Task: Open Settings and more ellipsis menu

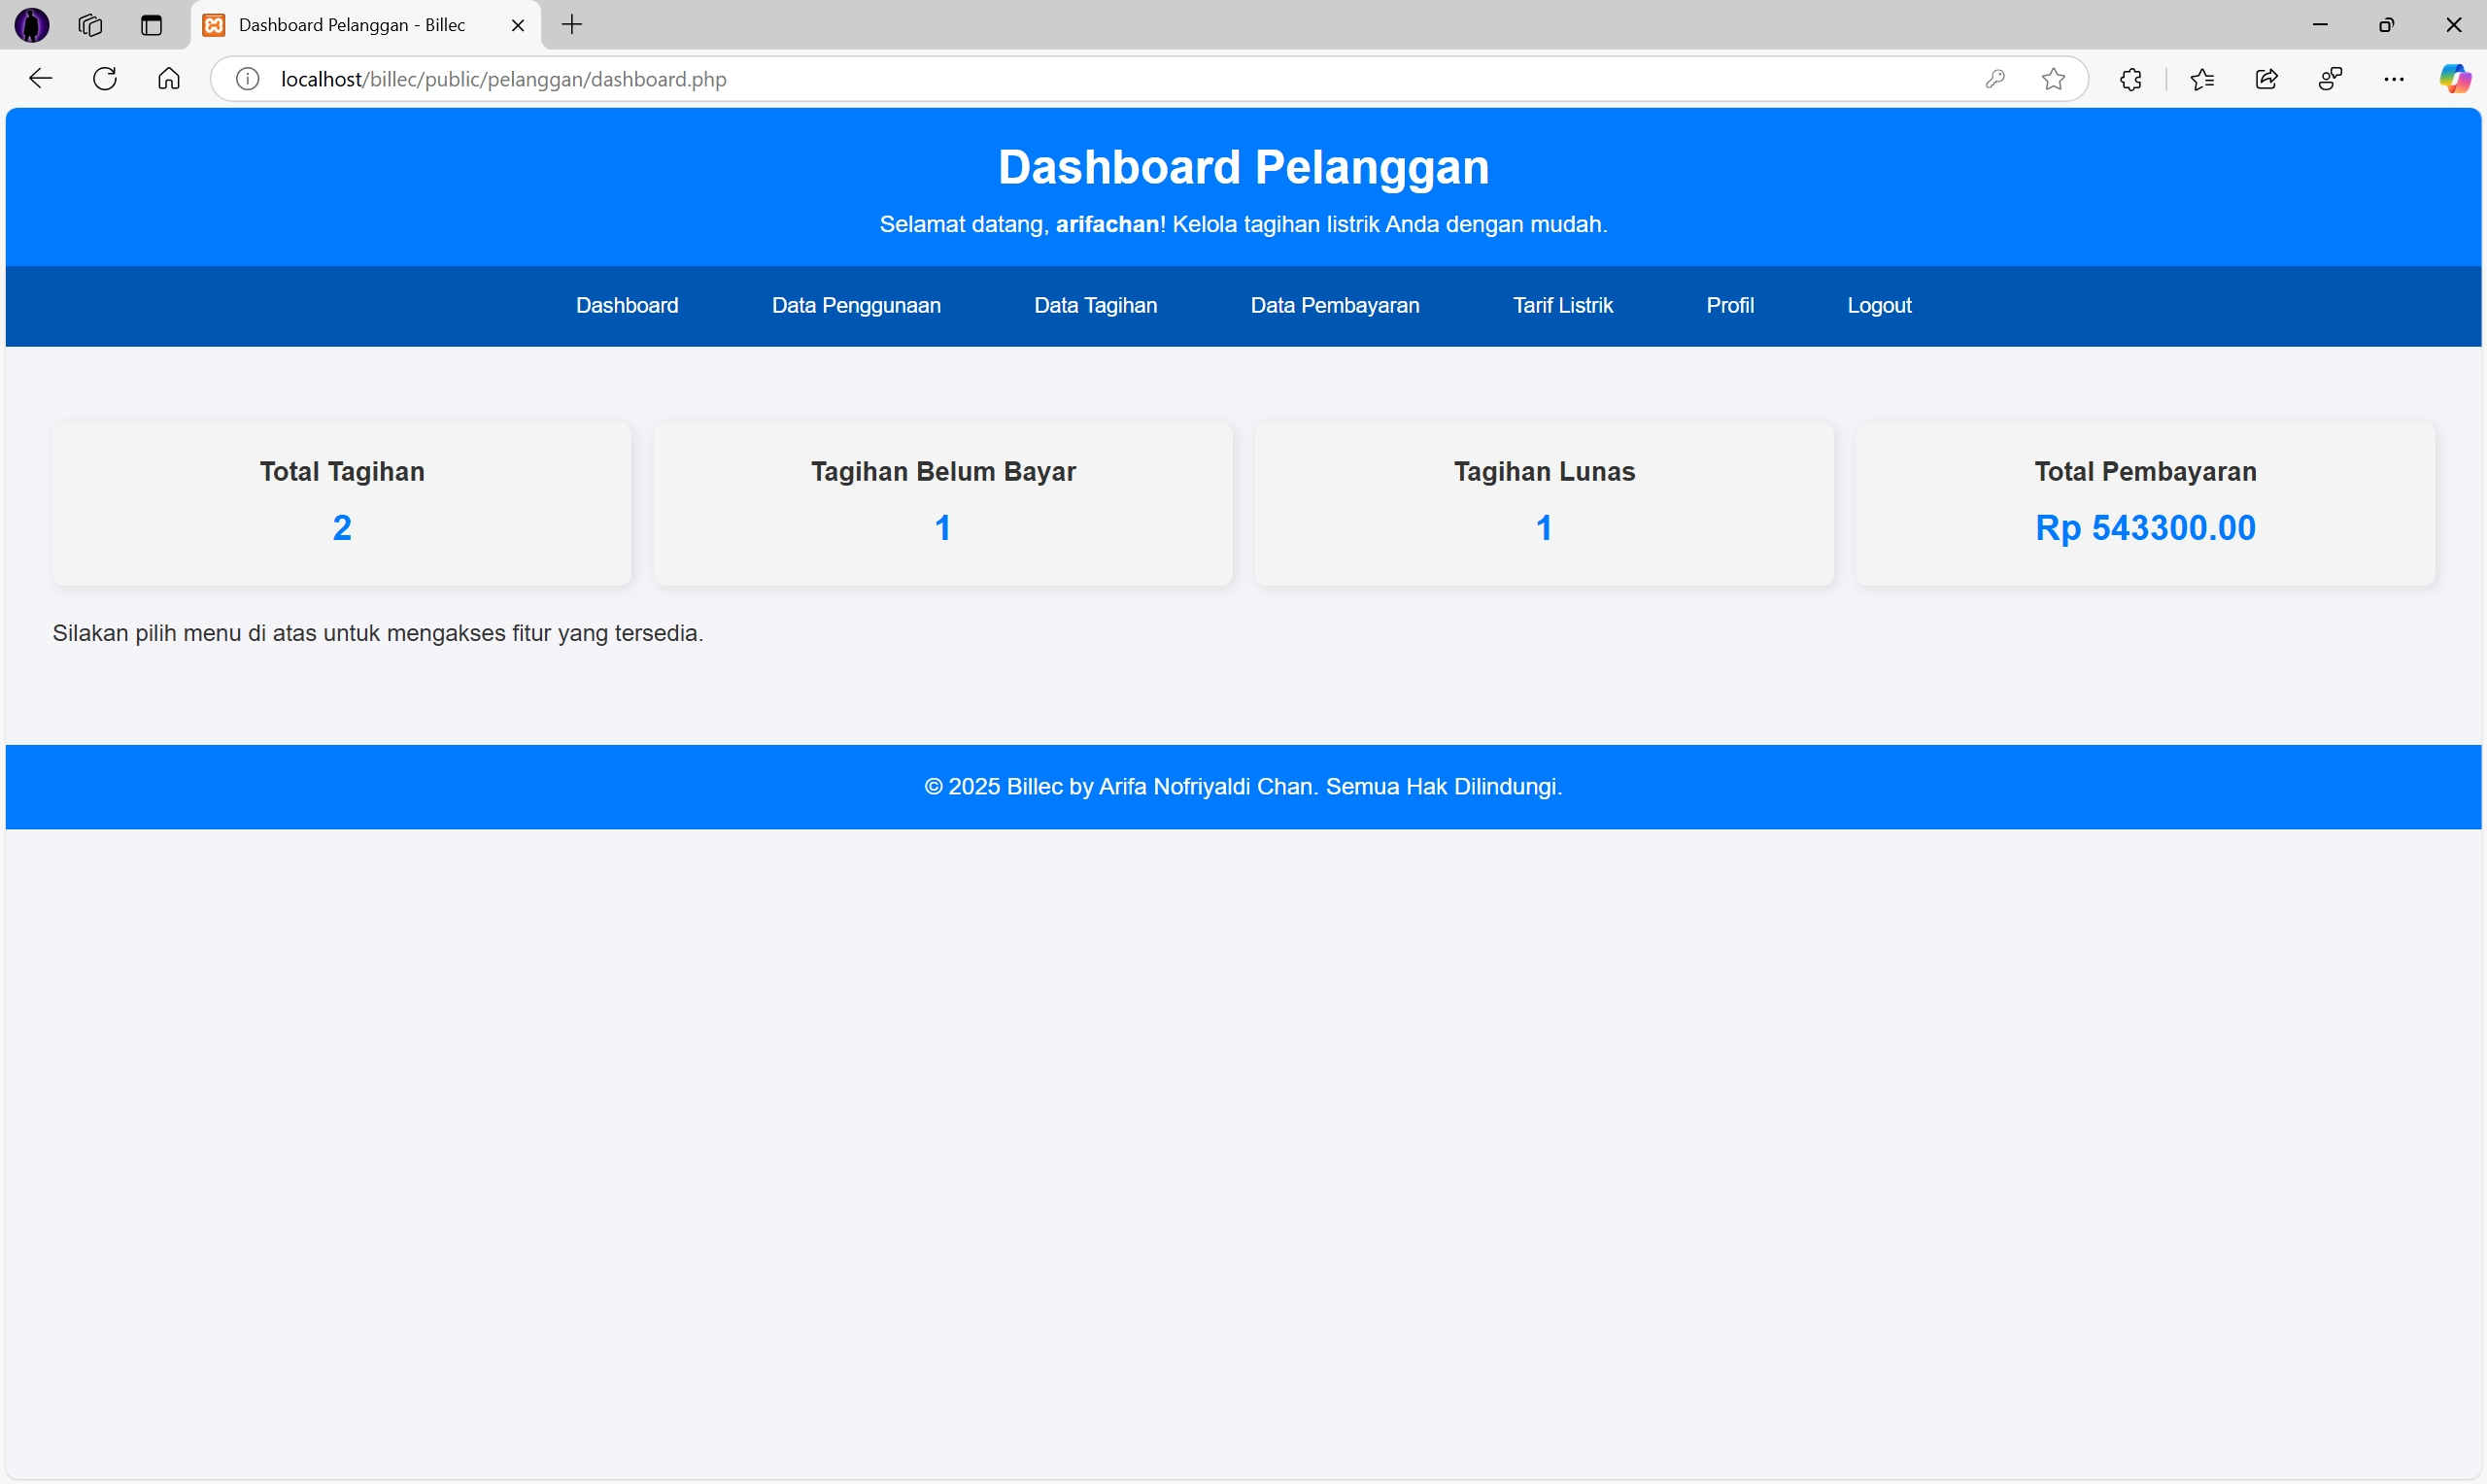Action: pyautogui.click(x=2394, y=79)
